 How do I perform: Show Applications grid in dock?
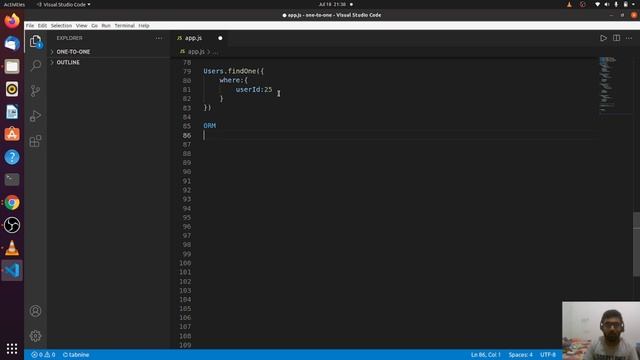[12, 348]
